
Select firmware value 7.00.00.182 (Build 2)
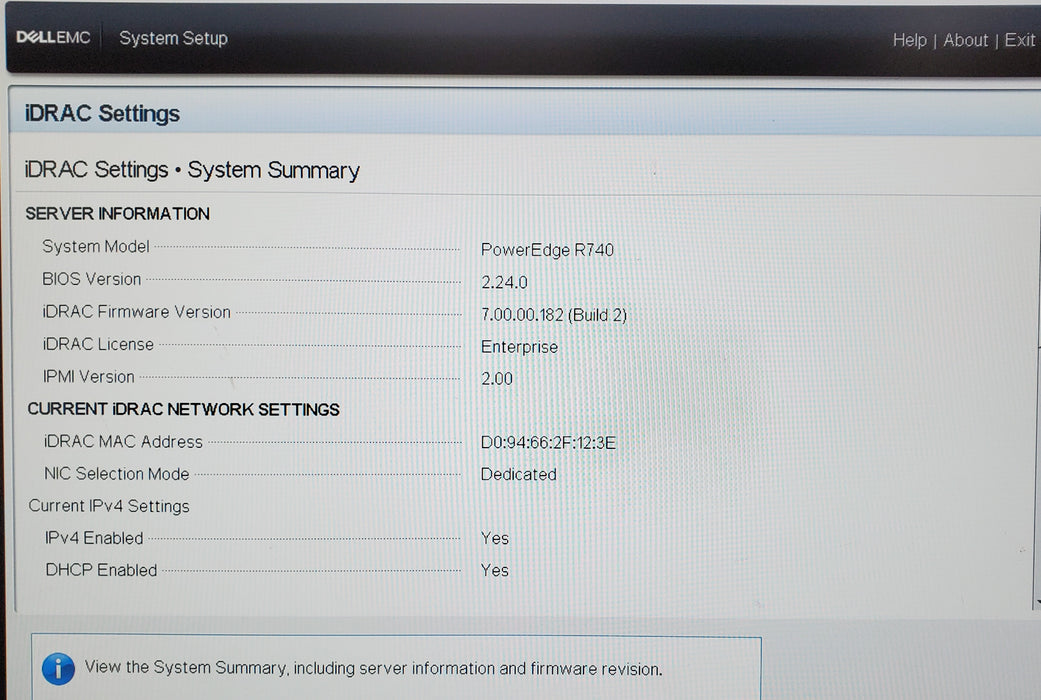click(x=554, y=315)
